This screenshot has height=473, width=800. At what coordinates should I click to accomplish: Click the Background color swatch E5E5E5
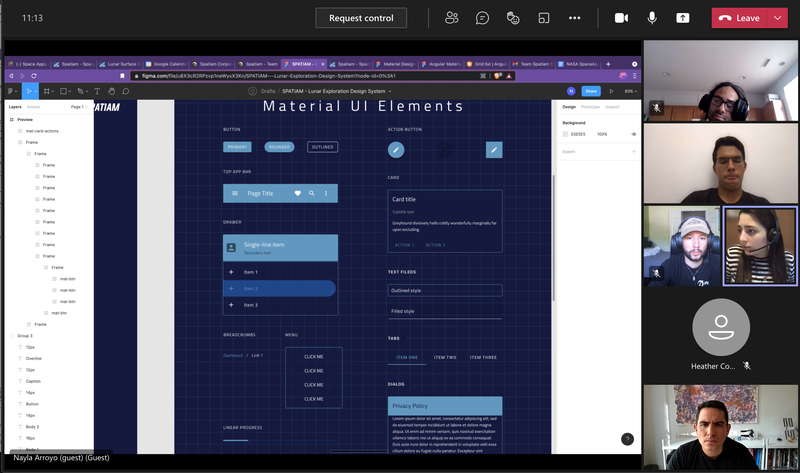click(x=566, y=133)
